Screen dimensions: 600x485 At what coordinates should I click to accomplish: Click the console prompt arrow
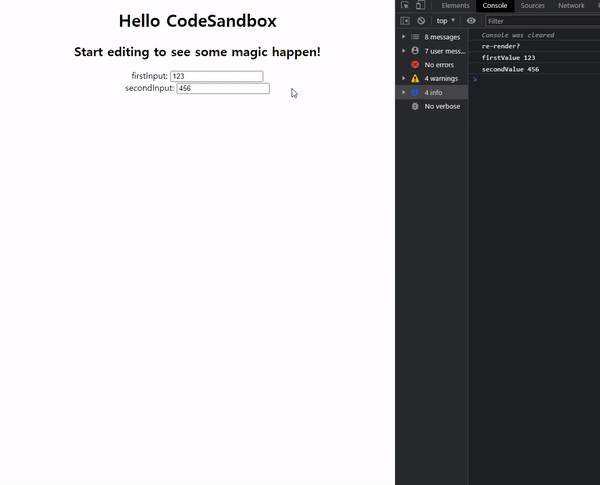coord(475,79)
